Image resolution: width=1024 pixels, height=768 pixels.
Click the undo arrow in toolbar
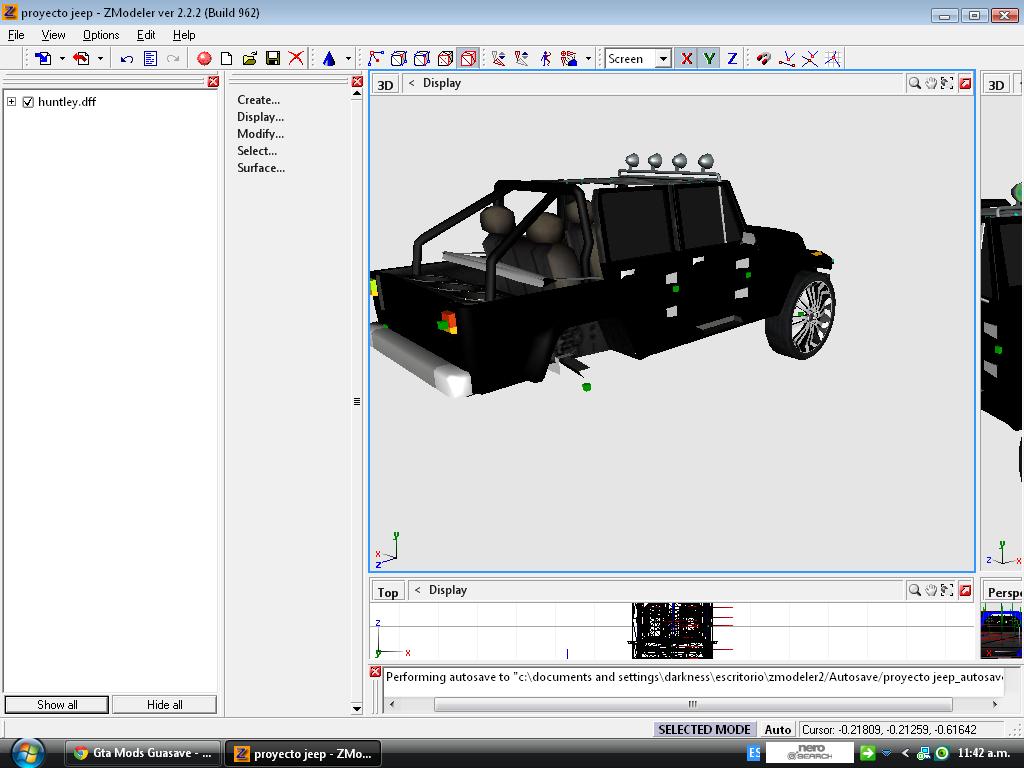point(126,59)
